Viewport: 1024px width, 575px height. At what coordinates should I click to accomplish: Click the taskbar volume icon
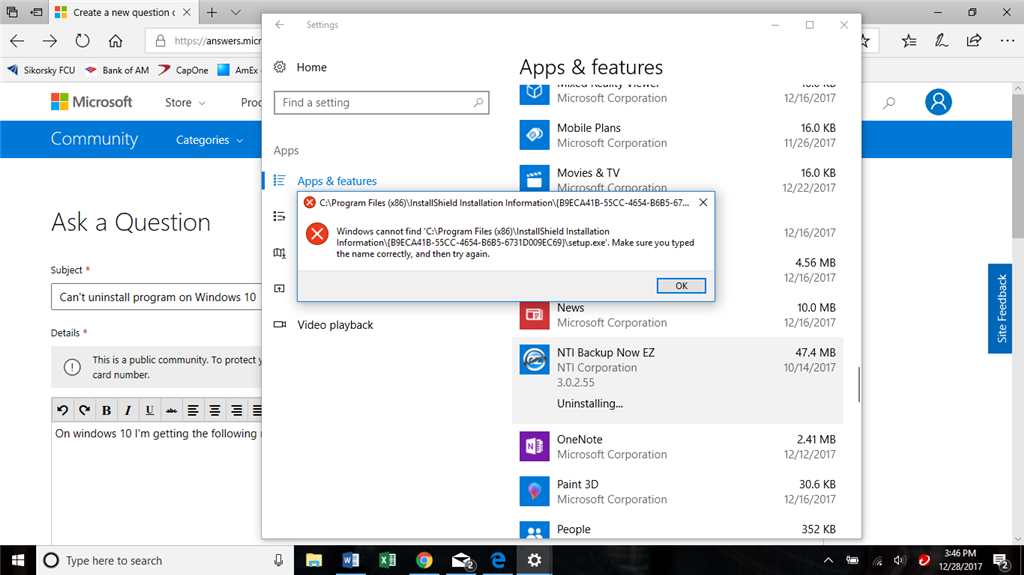click(899, 560)
